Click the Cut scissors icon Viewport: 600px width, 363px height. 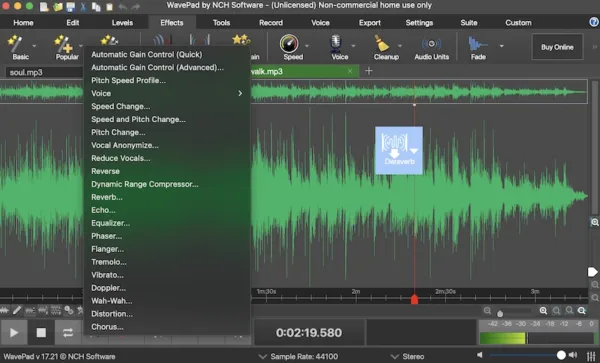(x=83, y=7)
